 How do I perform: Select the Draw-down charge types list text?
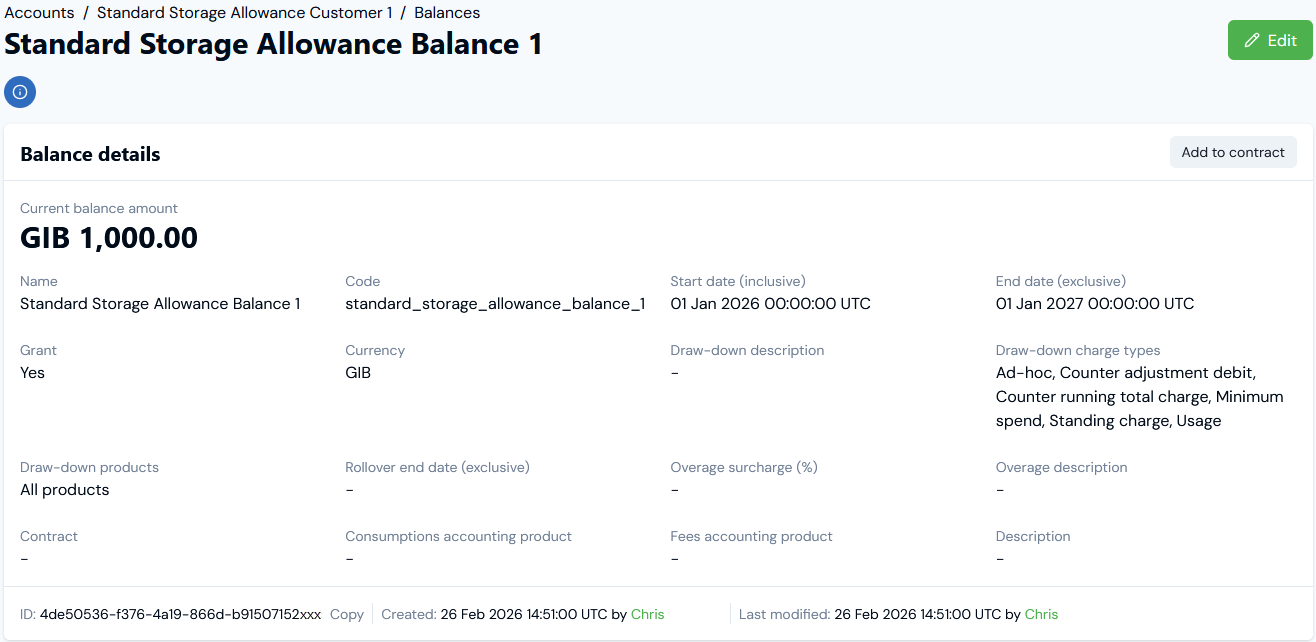1139,396
